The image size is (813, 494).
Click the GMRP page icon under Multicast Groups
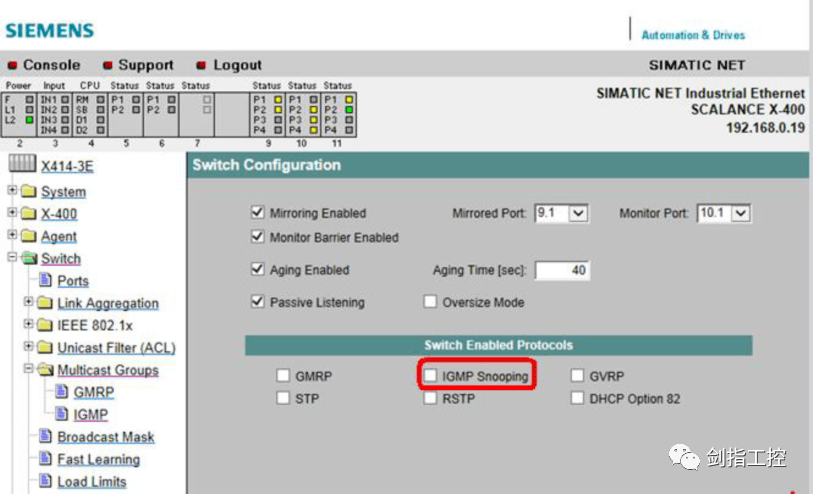62,391
